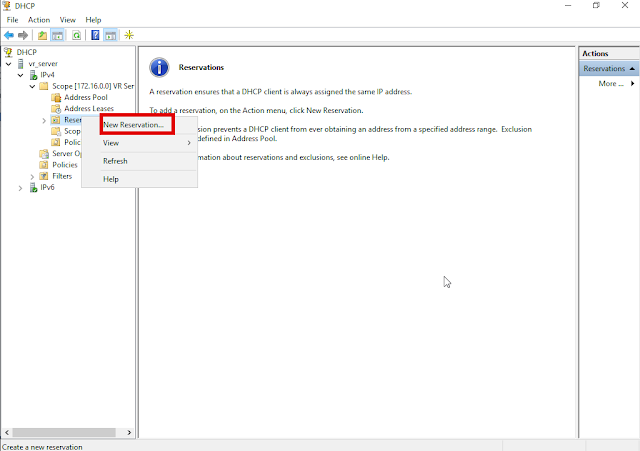Click the Actions pane header
Image resolution: width=640 pixels, height=451 pixels.
pos(609,53)
